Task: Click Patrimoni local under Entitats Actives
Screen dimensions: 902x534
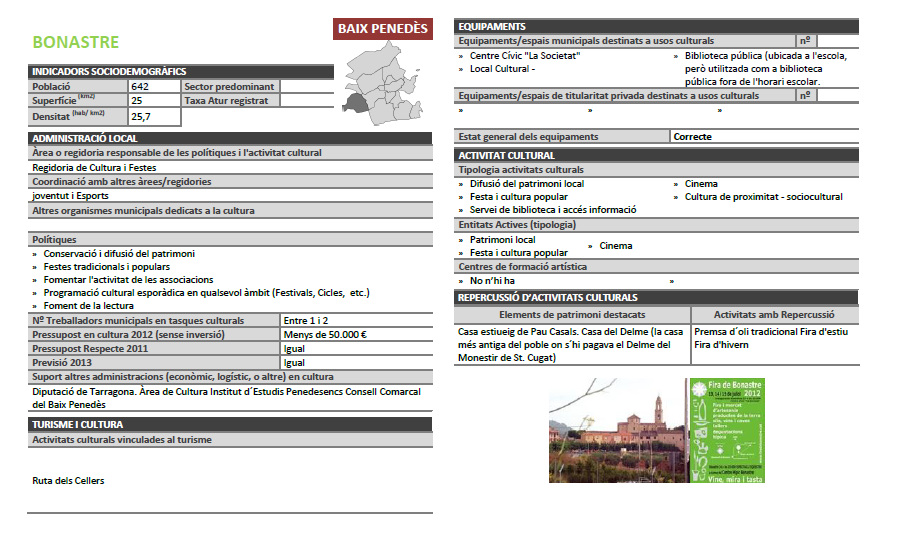Action: pyautogui.click(x=502, y=240)
